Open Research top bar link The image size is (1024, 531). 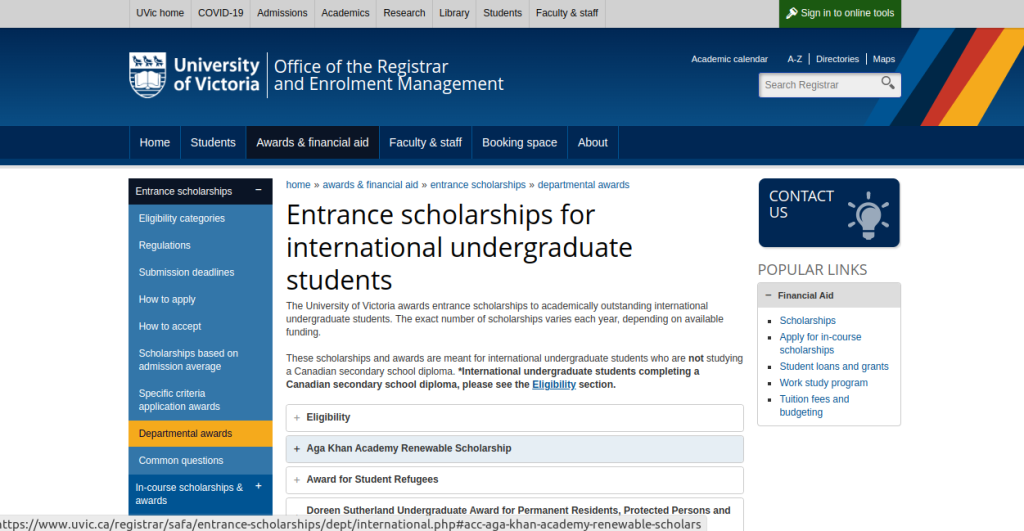tap(404, 13)
